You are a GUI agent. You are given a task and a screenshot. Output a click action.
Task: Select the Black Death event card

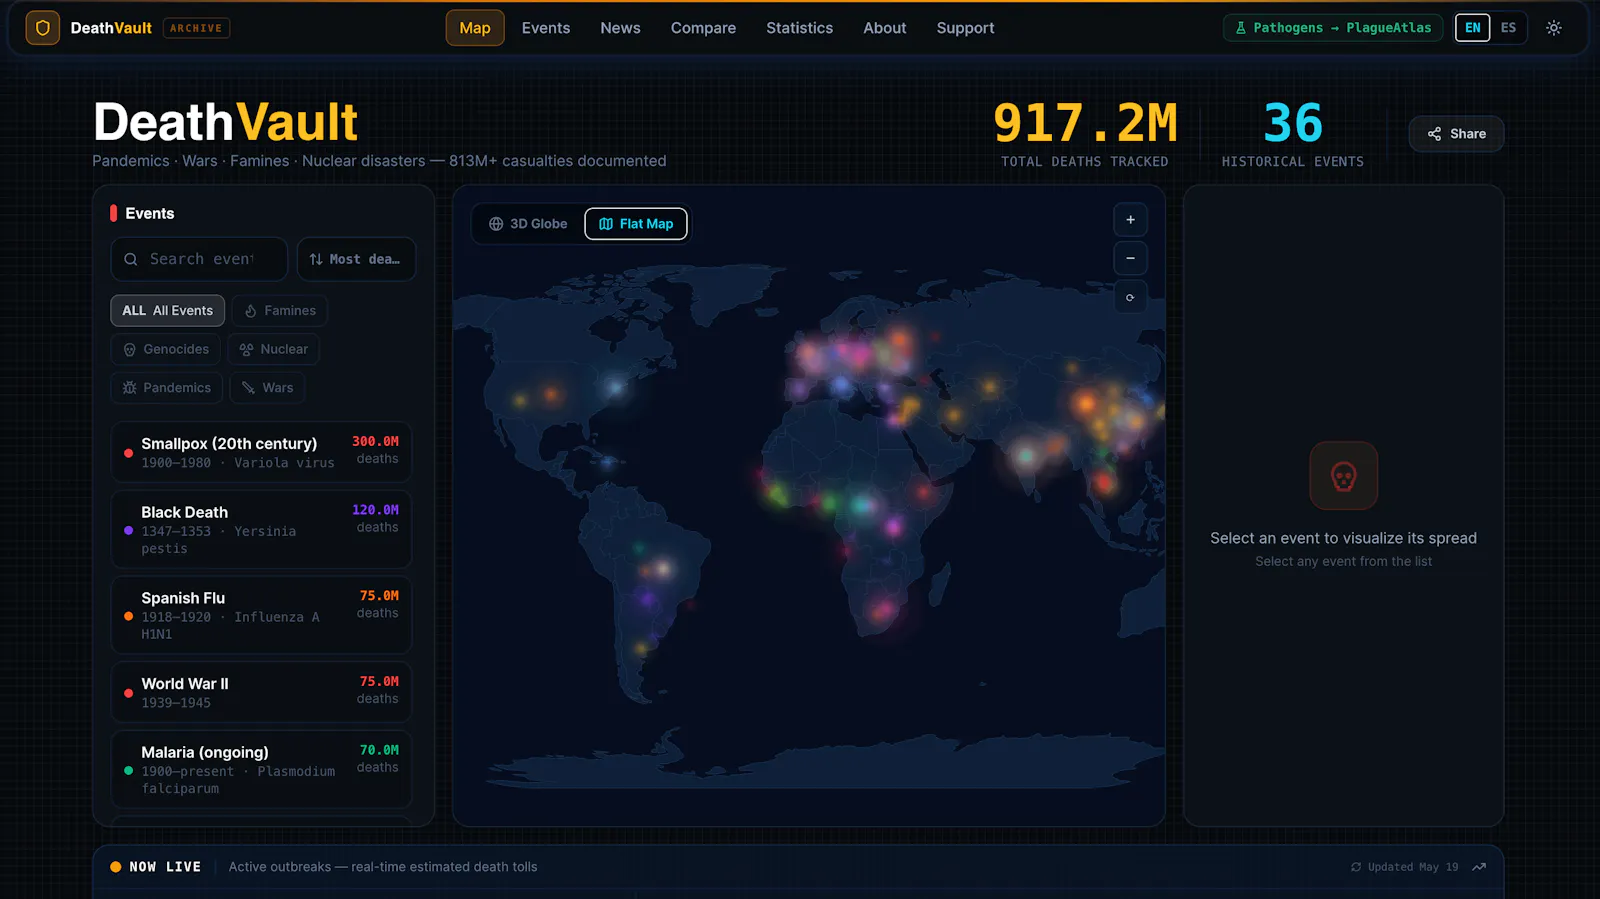tap(261, 529)
